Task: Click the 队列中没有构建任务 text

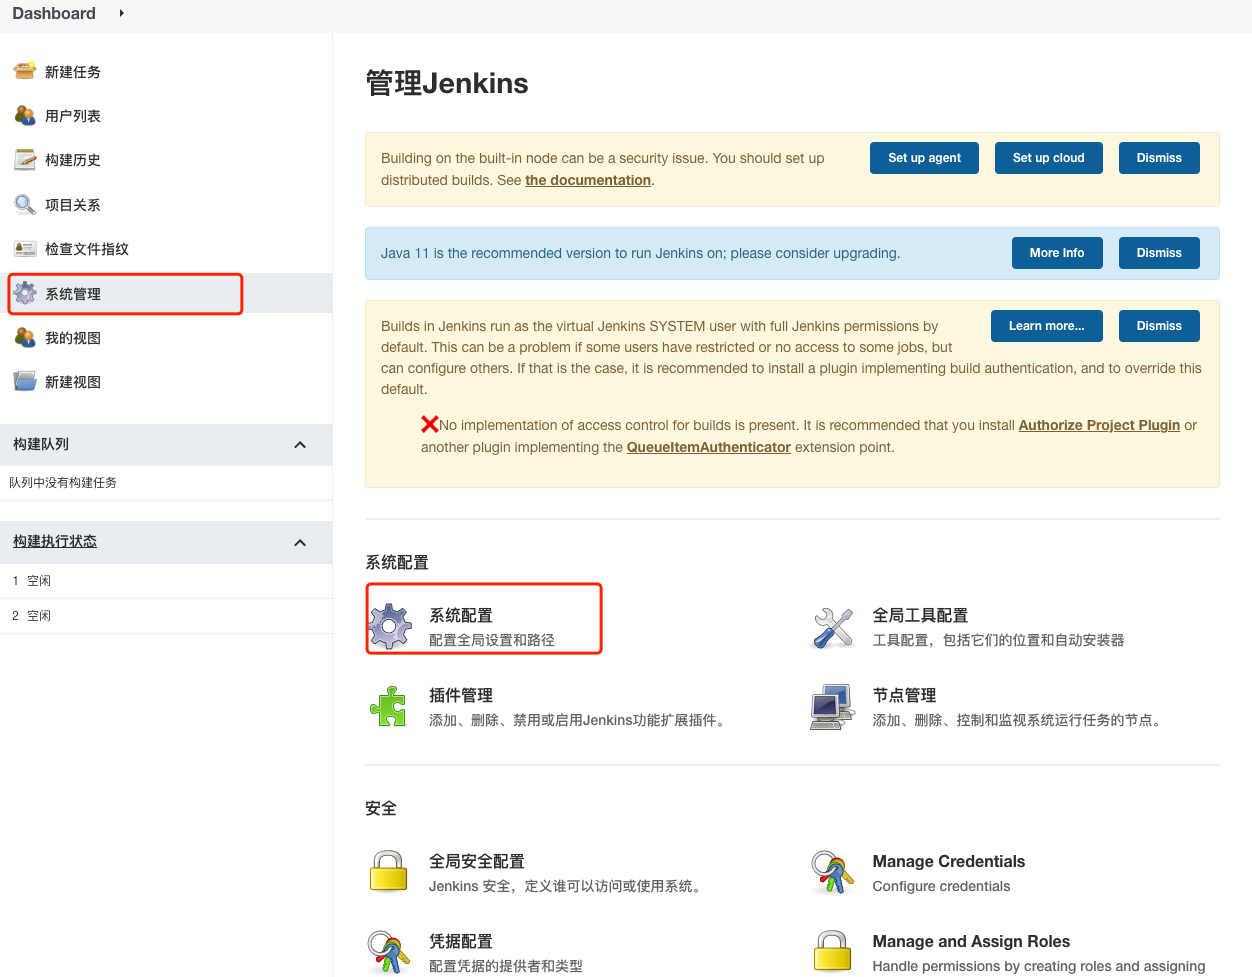Action: (63, 483)
